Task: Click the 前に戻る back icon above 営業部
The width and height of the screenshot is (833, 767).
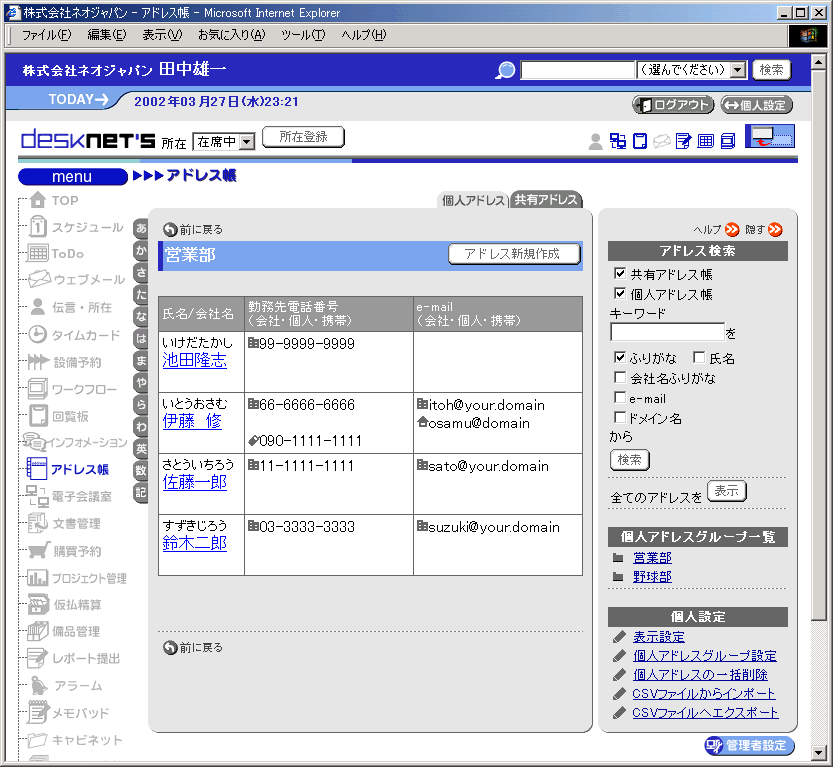Action: point(170,229)
